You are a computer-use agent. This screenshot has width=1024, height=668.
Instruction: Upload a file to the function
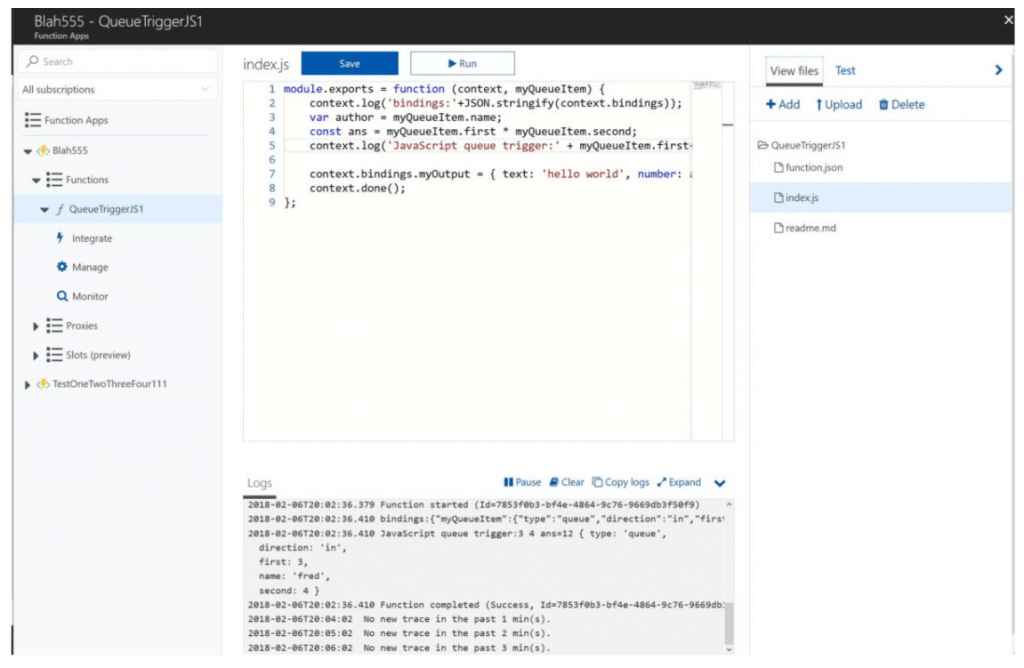[x=838, y=104]
